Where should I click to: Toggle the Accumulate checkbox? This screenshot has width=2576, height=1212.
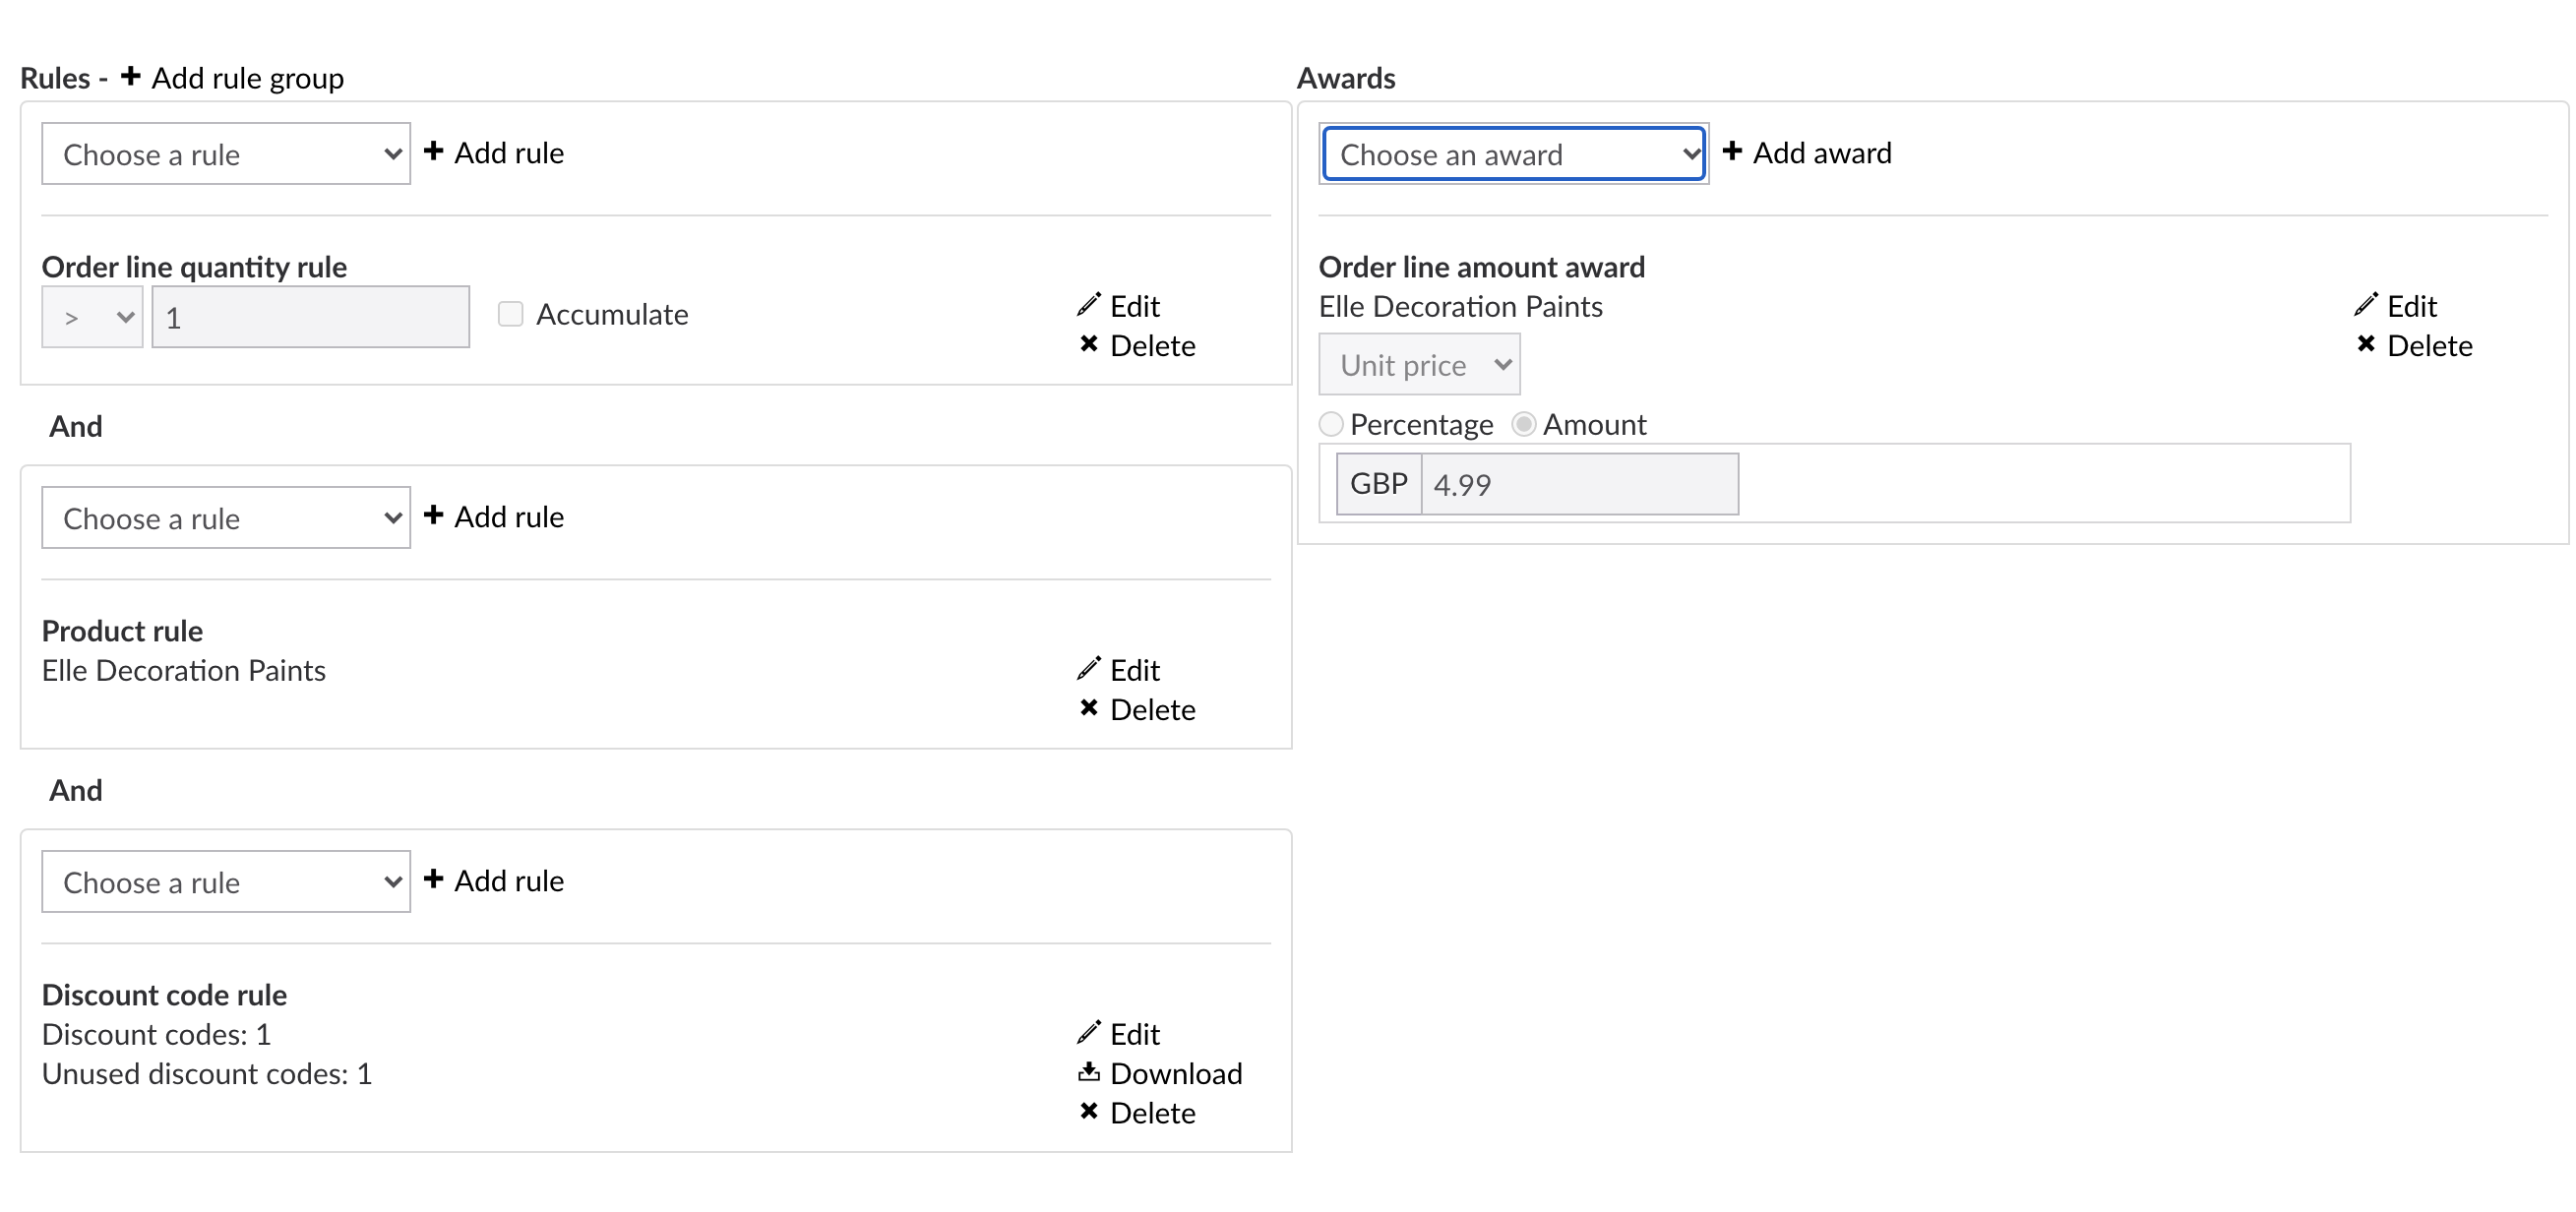pos(511,314)
